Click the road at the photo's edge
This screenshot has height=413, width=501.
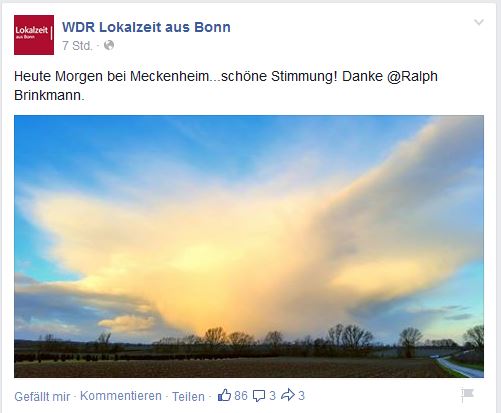[x=461, y=367]
